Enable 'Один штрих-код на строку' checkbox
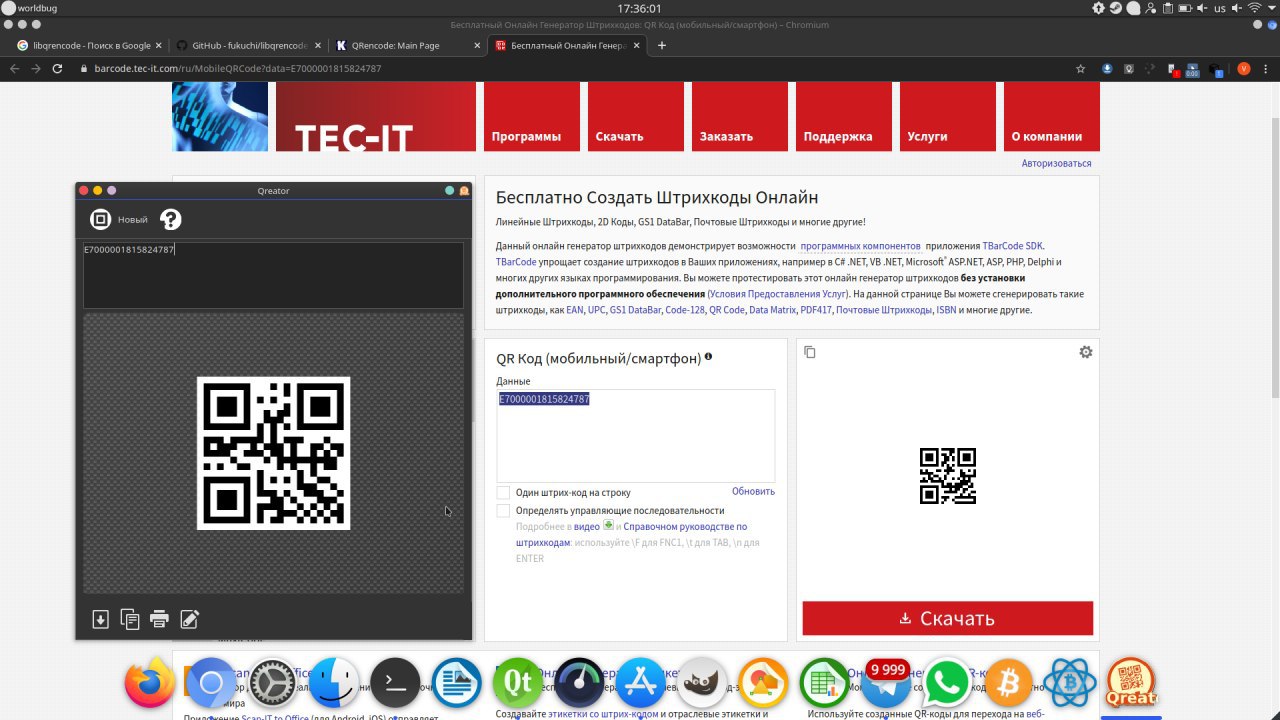The width and height of the screenshot is (1280, 720). pos(503,493)
